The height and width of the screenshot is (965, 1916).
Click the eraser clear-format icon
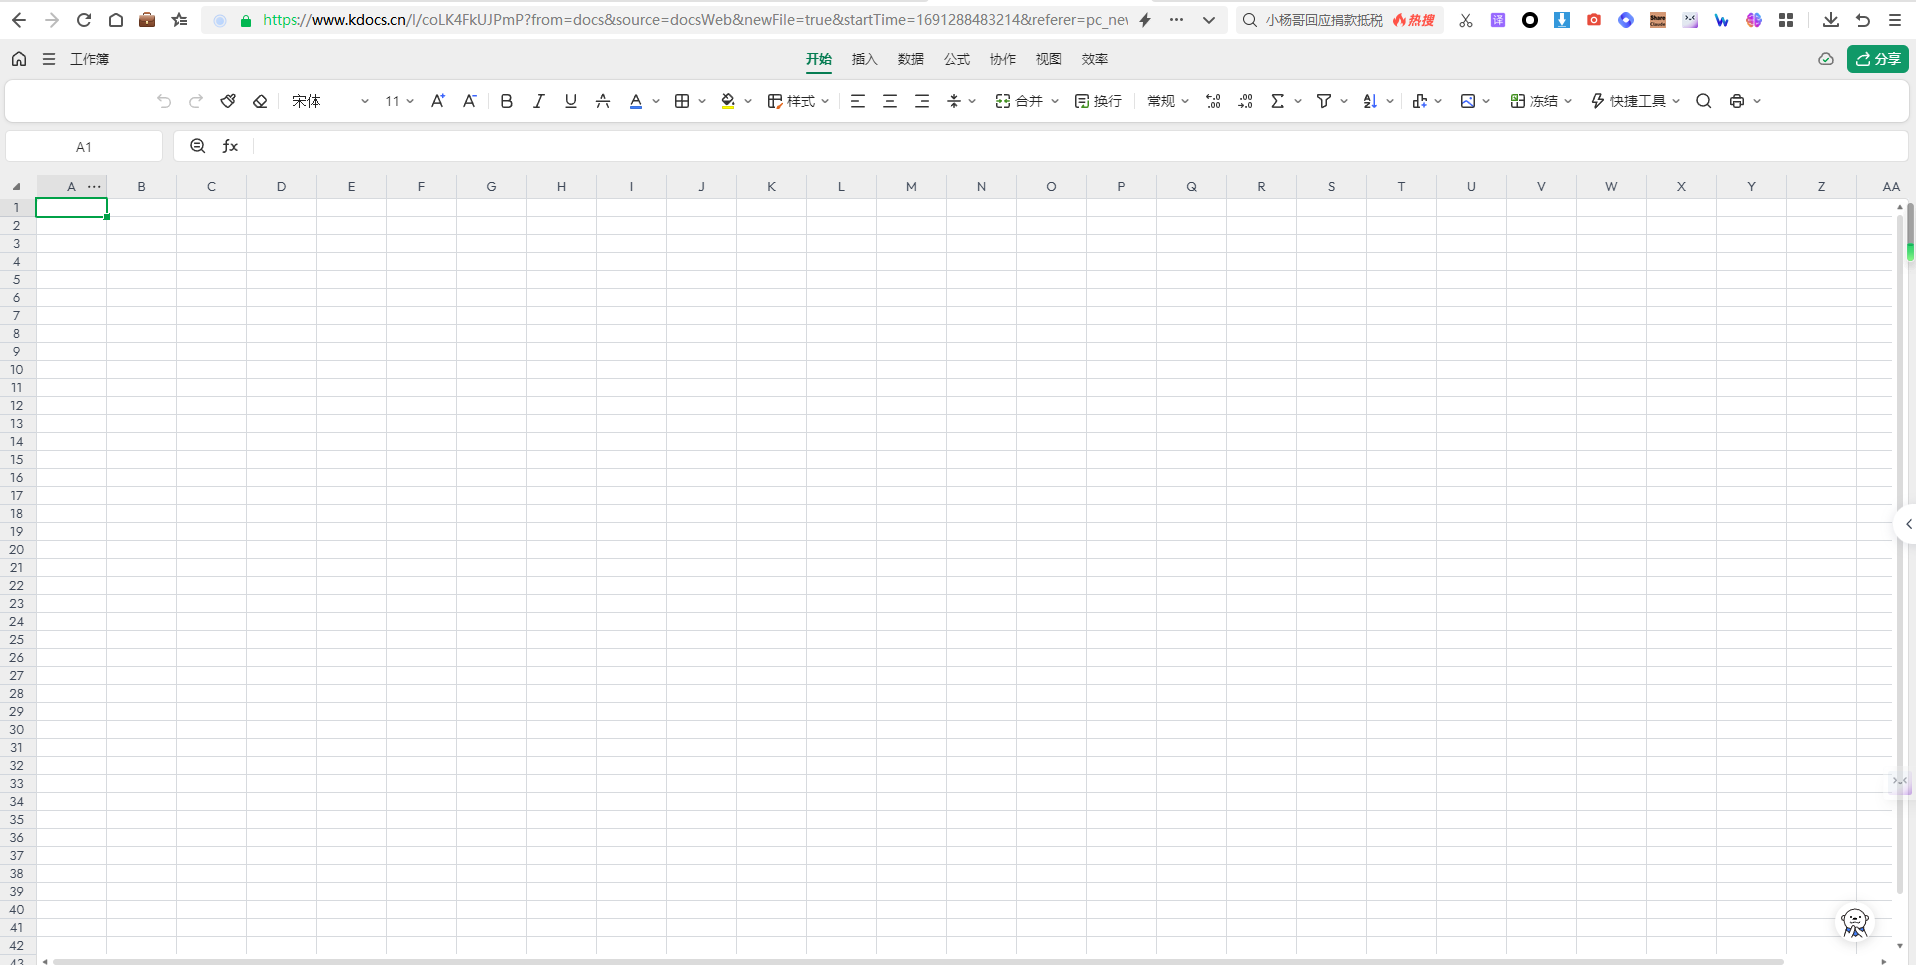click(x=260, y=101)
